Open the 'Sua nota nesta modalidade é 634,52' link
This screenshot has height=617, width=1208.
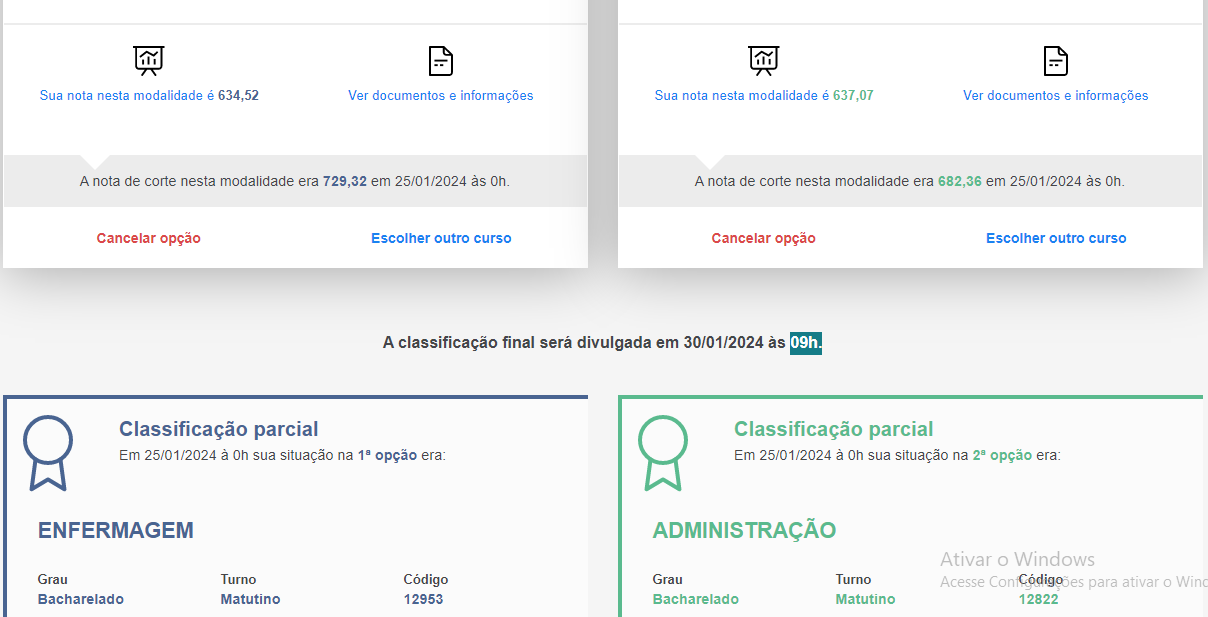click(149, 96)
